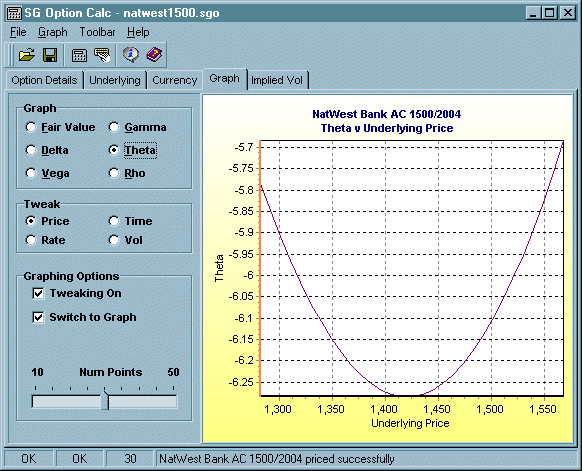Uncheck the Switch to Graph checkbox
The width and height of the screenshot is (582, 471).
38,317
